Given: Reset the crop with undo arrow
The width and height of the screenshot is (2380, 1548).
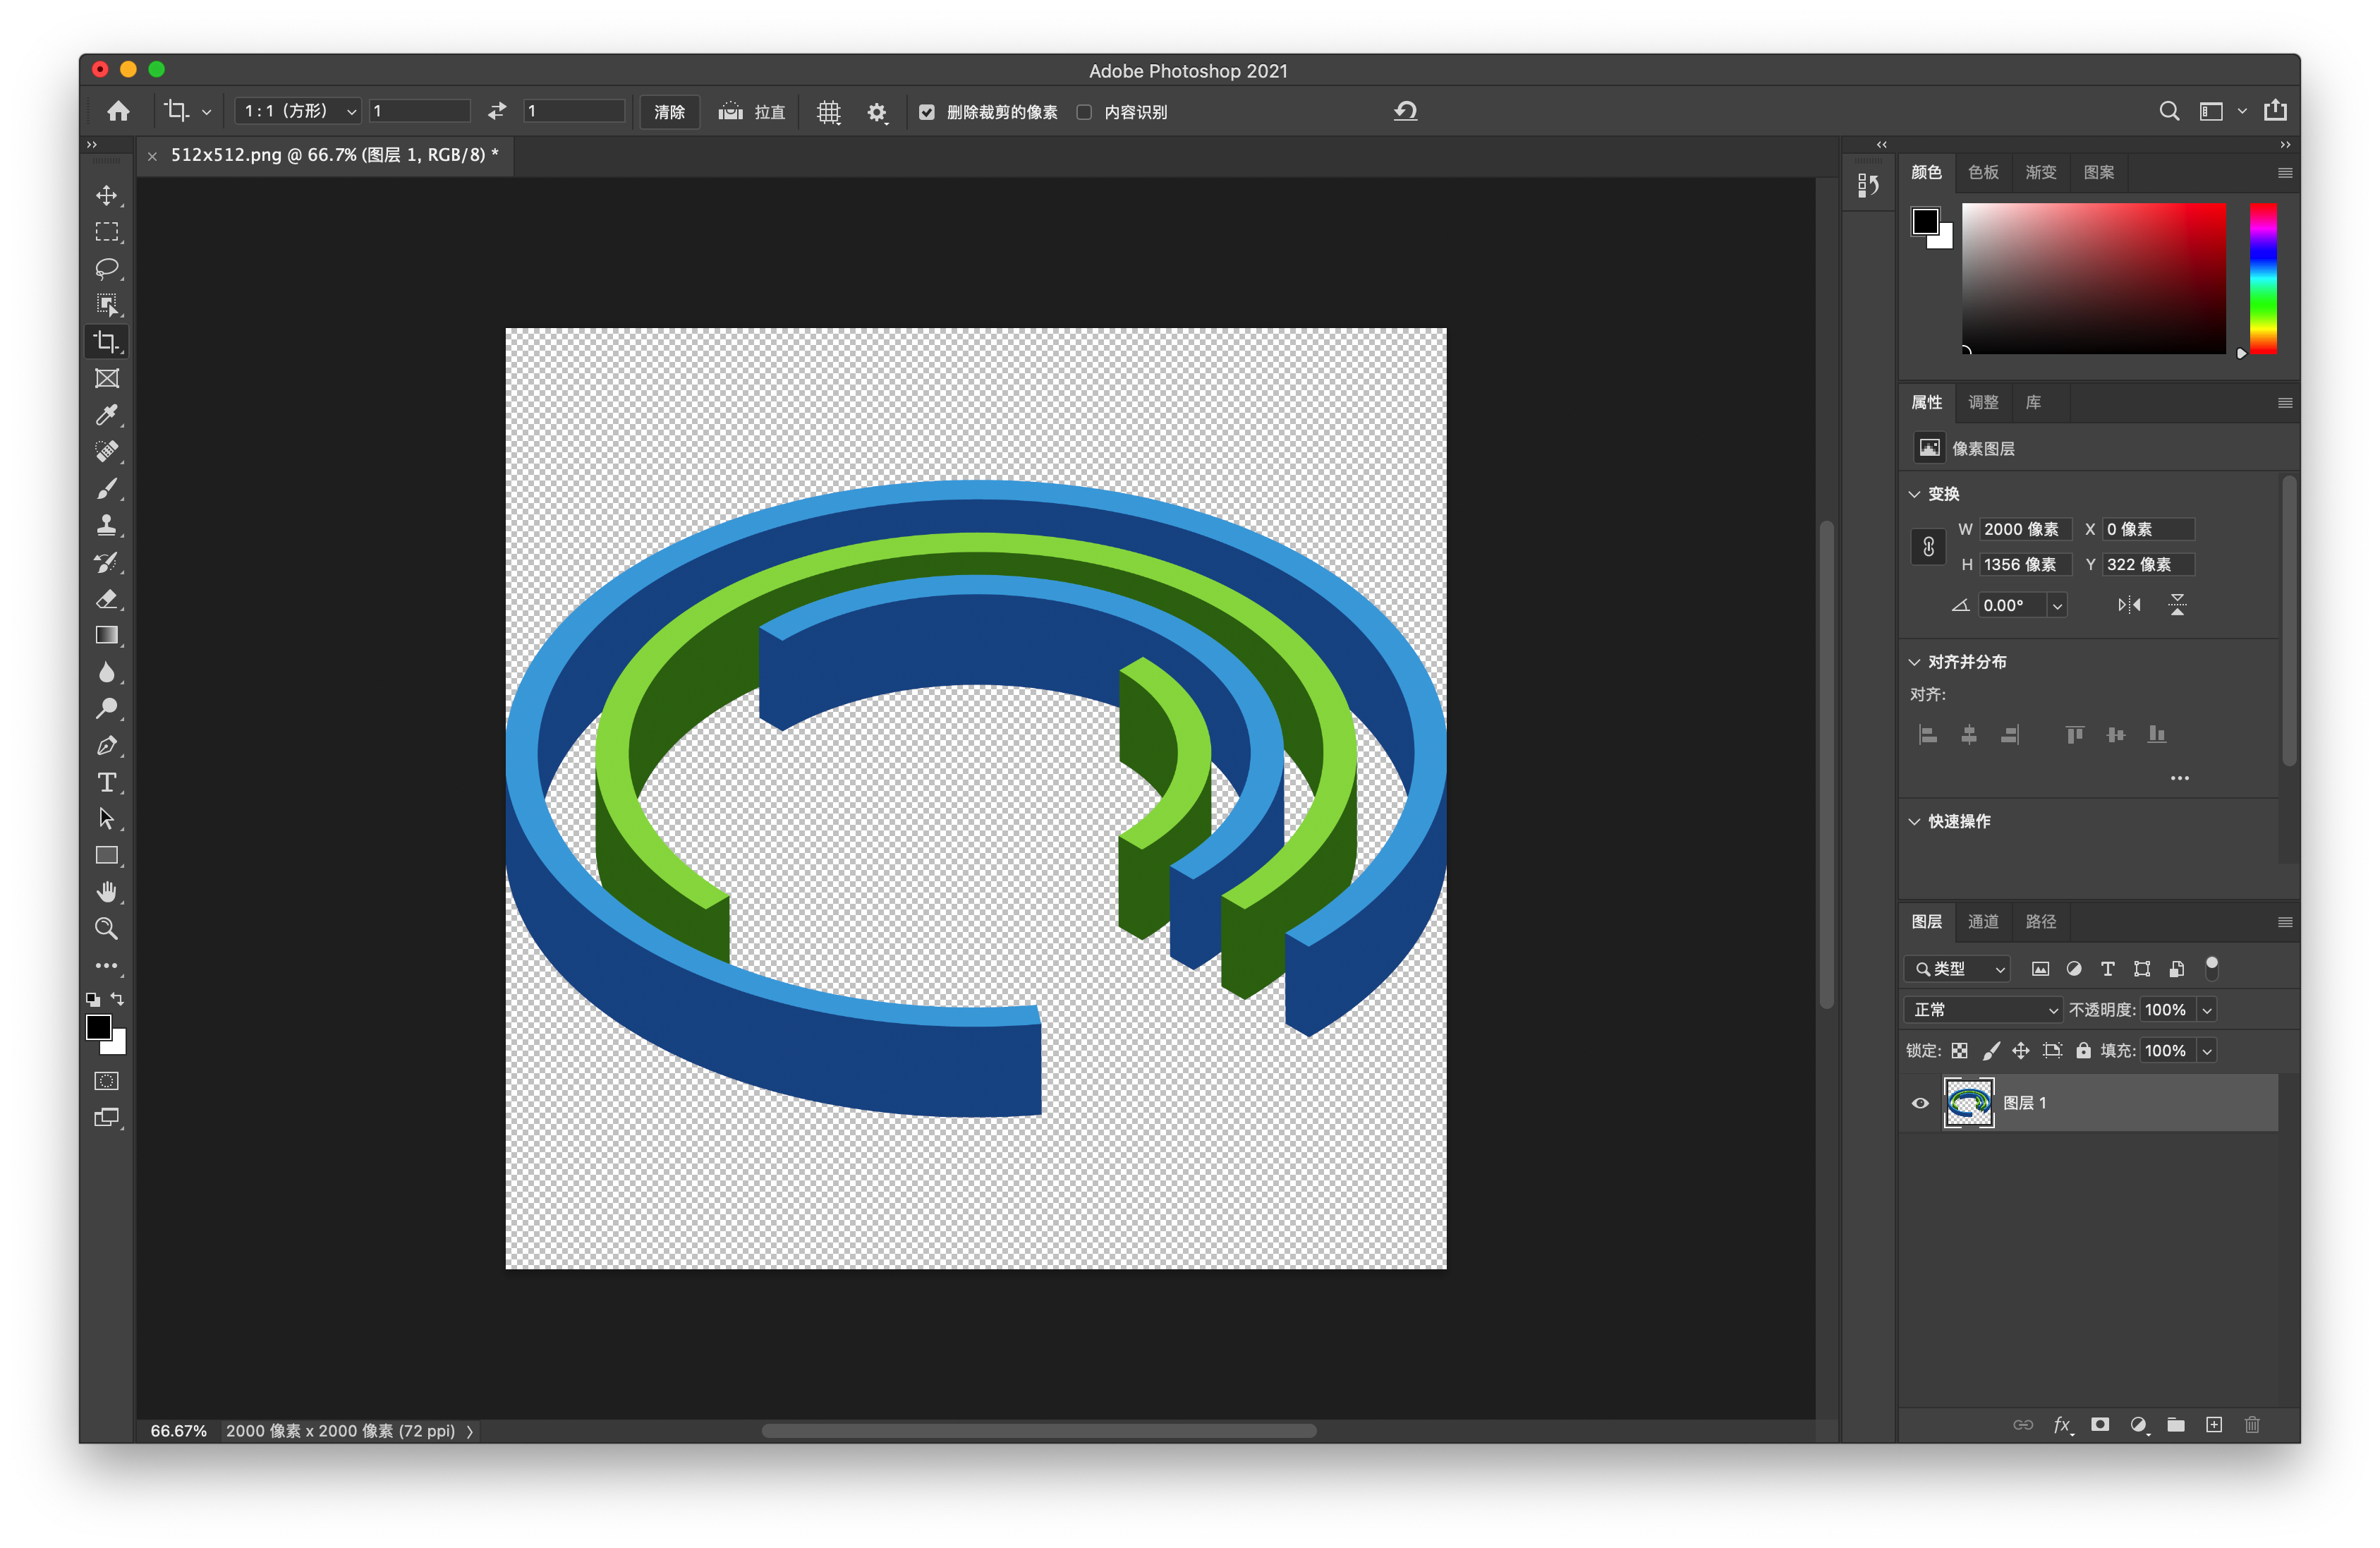Looking at the screenshot, I should tap(1406, 111).
